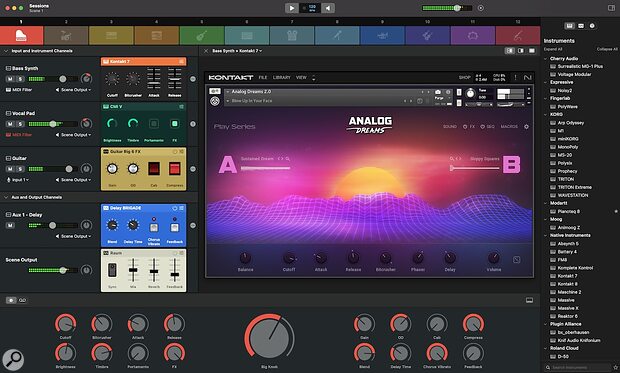The height and width of the screenshot is (373, 620).
Task: Click the Bass Synth pan knob
Action: [x=86, y=78]
